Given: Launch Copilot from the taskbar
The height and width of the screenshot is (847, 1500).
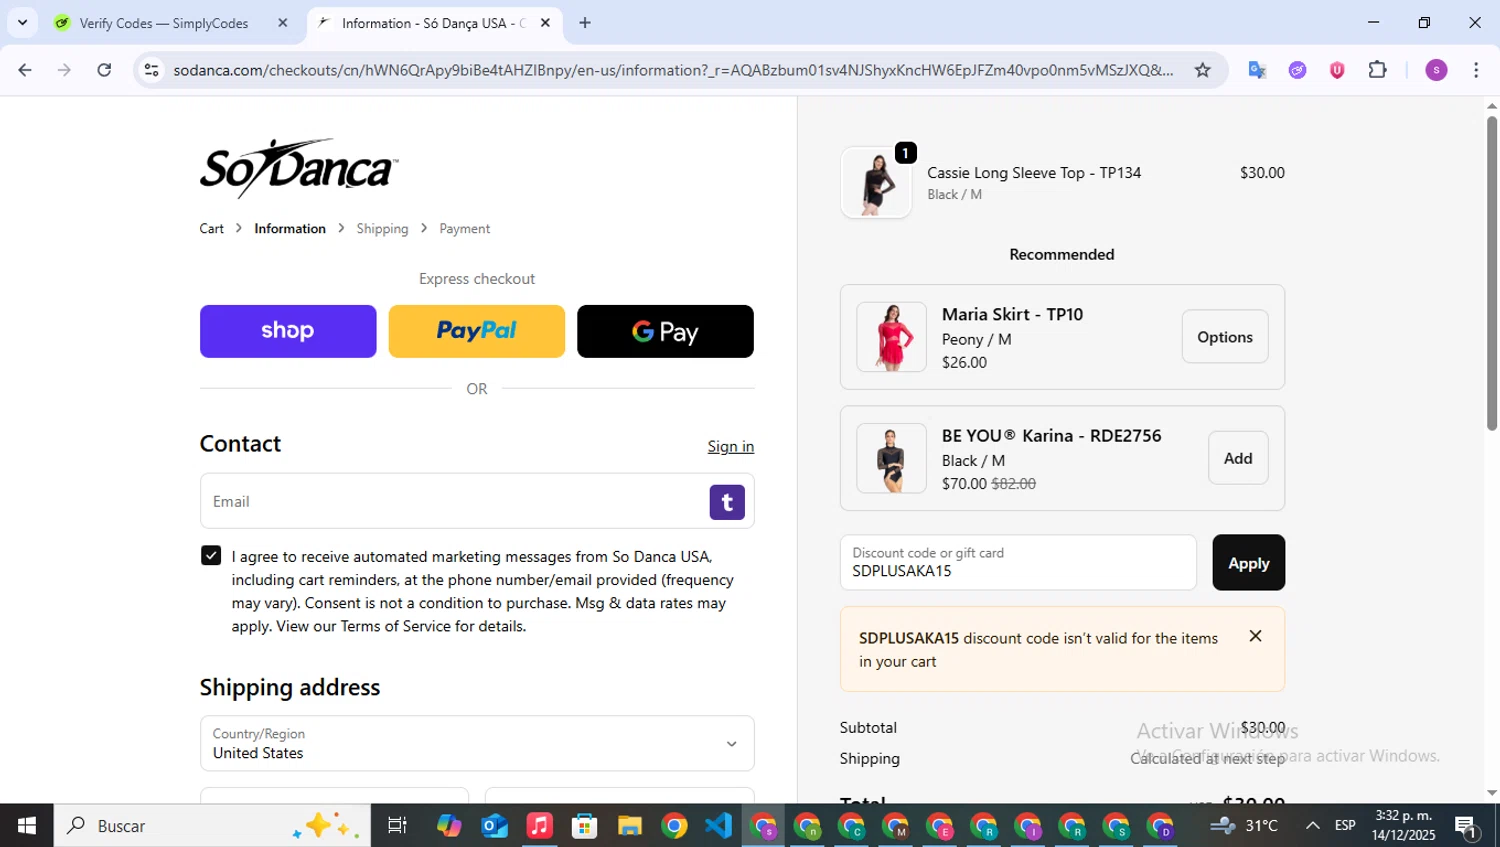Looking at the screenshot, I should [449, 826].
